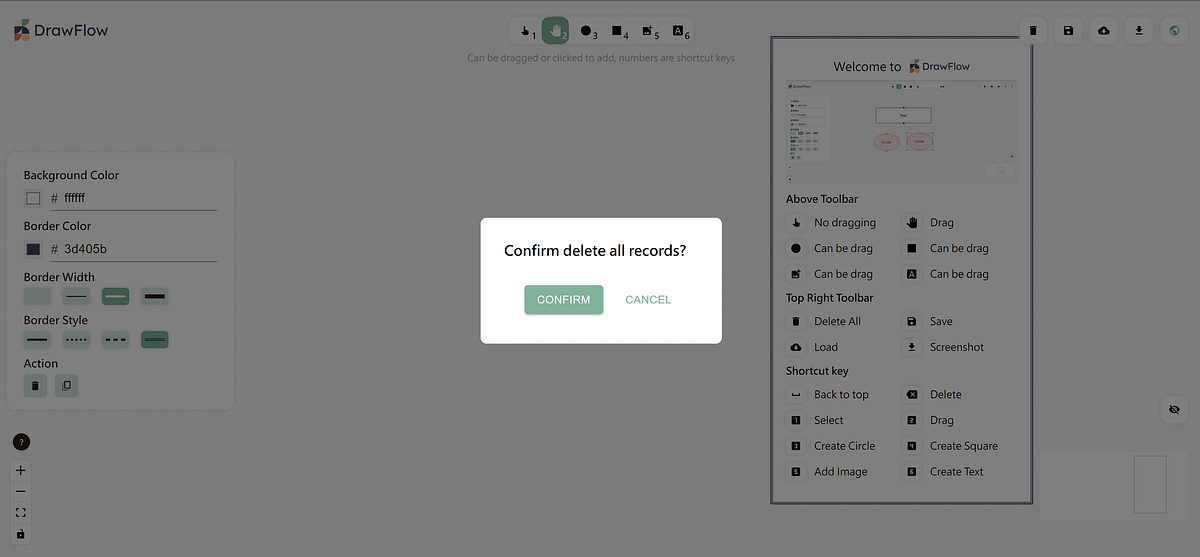Select the no-border Border Width option

tap(37, 296)
